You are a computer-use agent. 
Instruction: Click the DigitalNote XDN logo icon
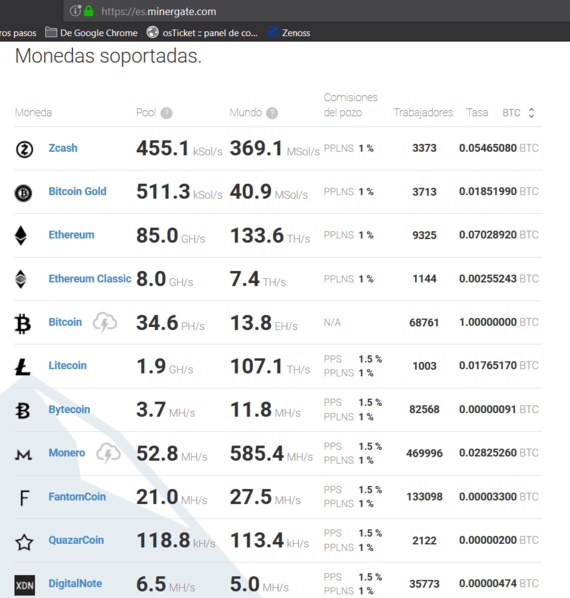point(25,585)
